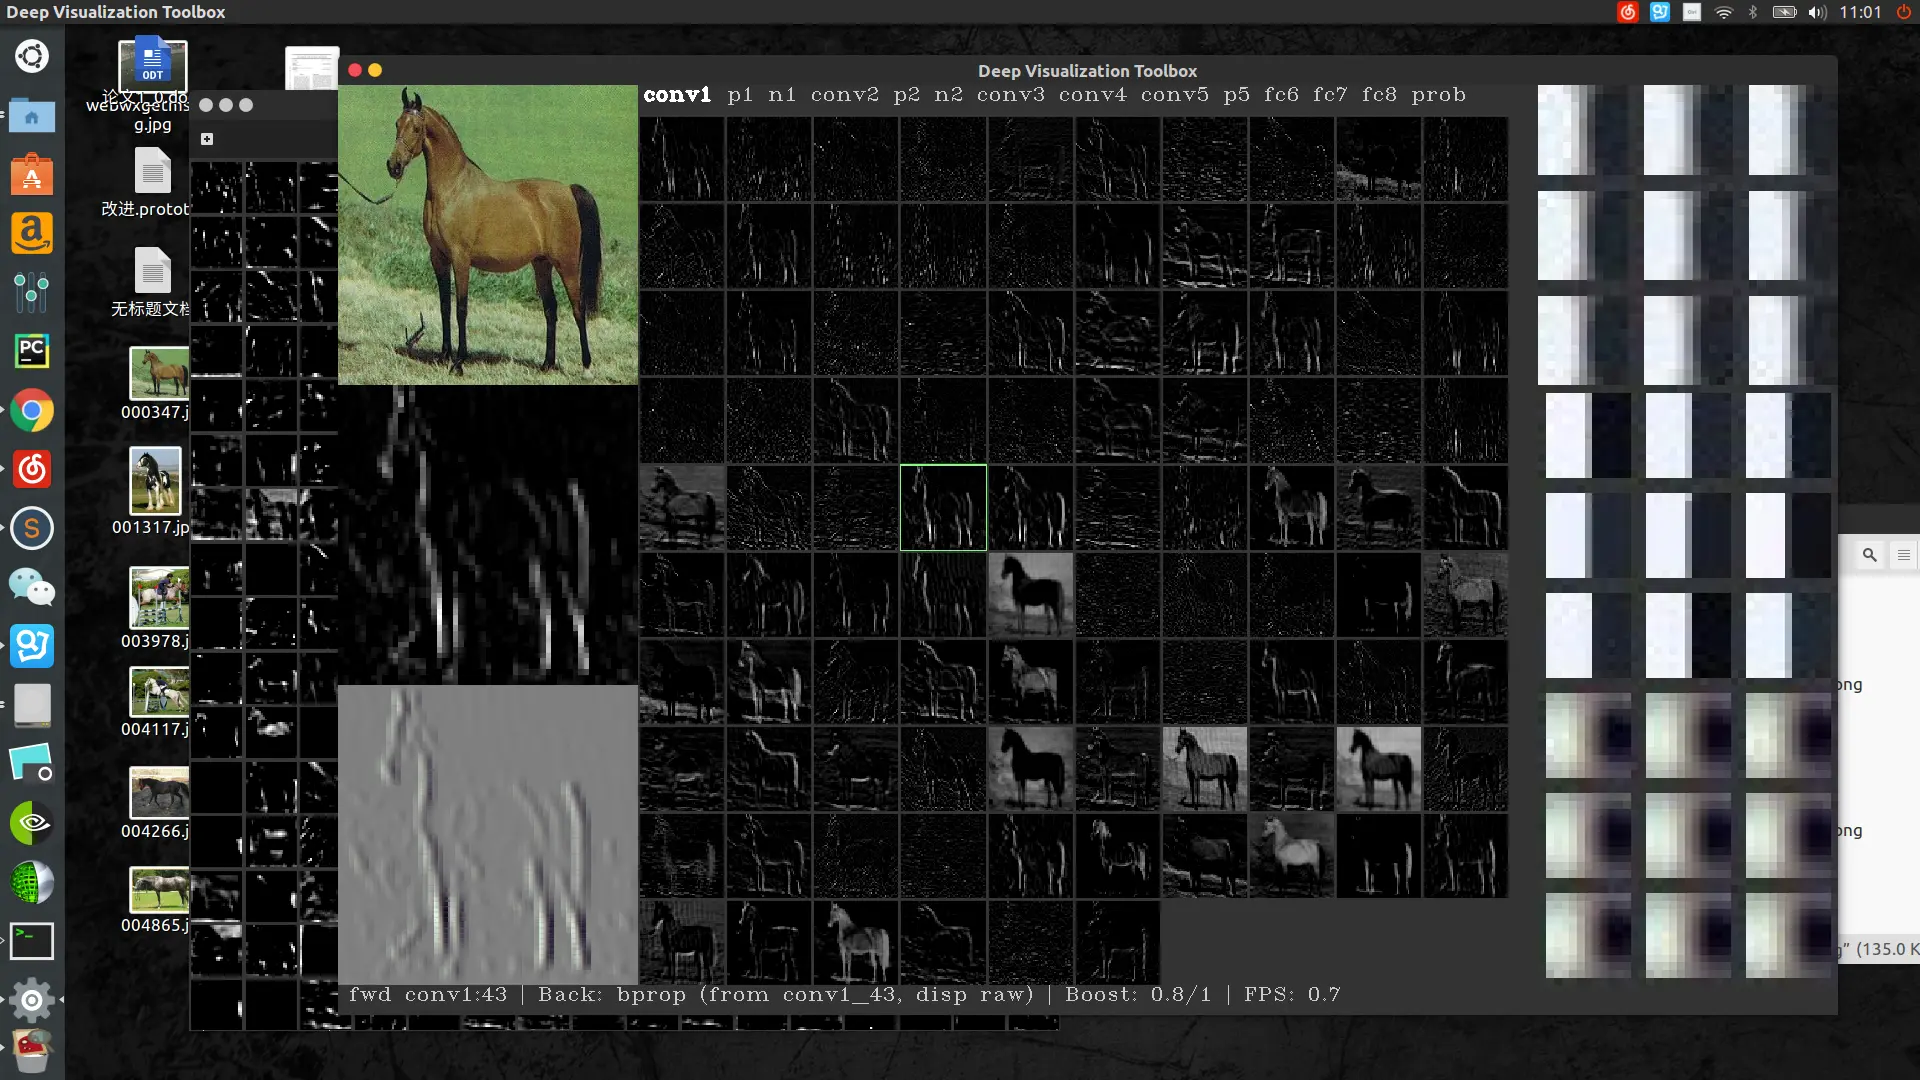Open Google Chrome from the dock
The image size is (1920, 1080).
pyautogui.click(x=32, y=411)
